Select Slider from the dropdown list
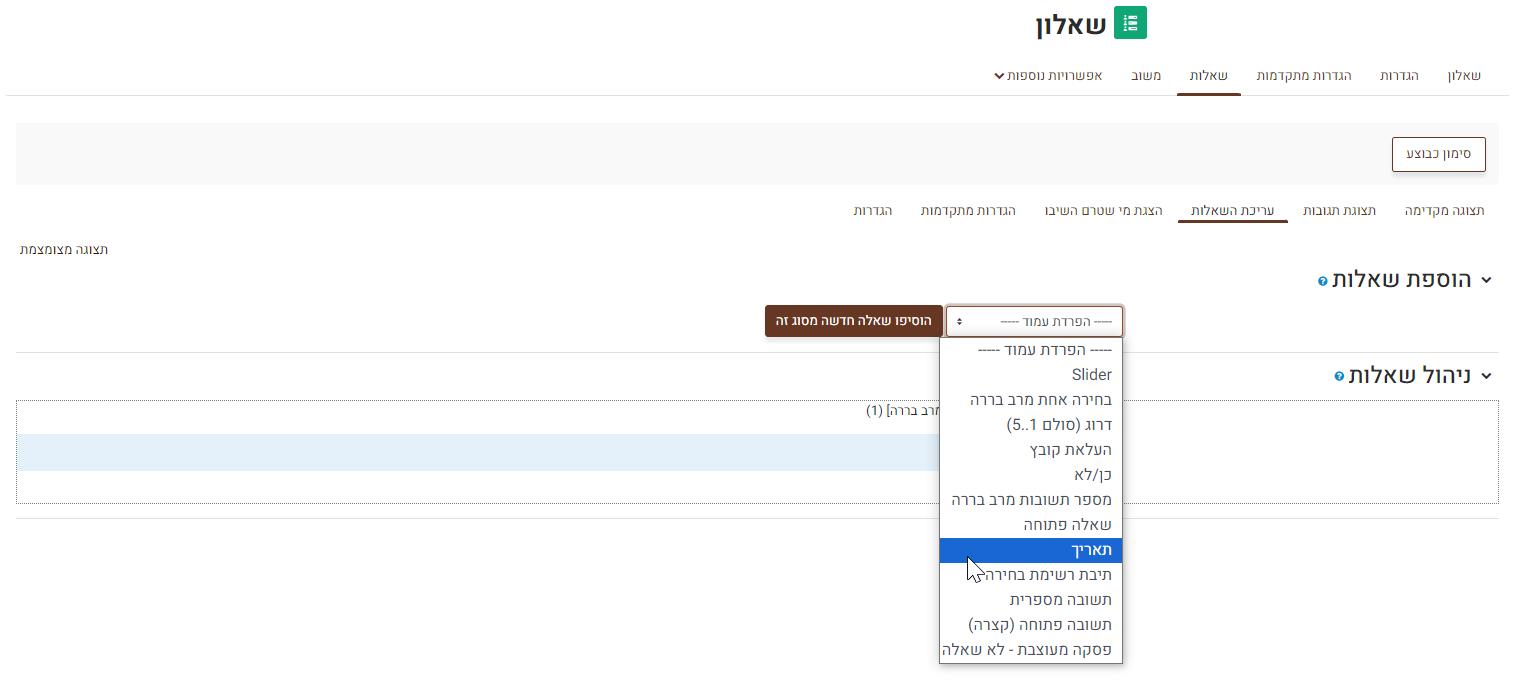 pyautogui.click(x=1090, y=375)
